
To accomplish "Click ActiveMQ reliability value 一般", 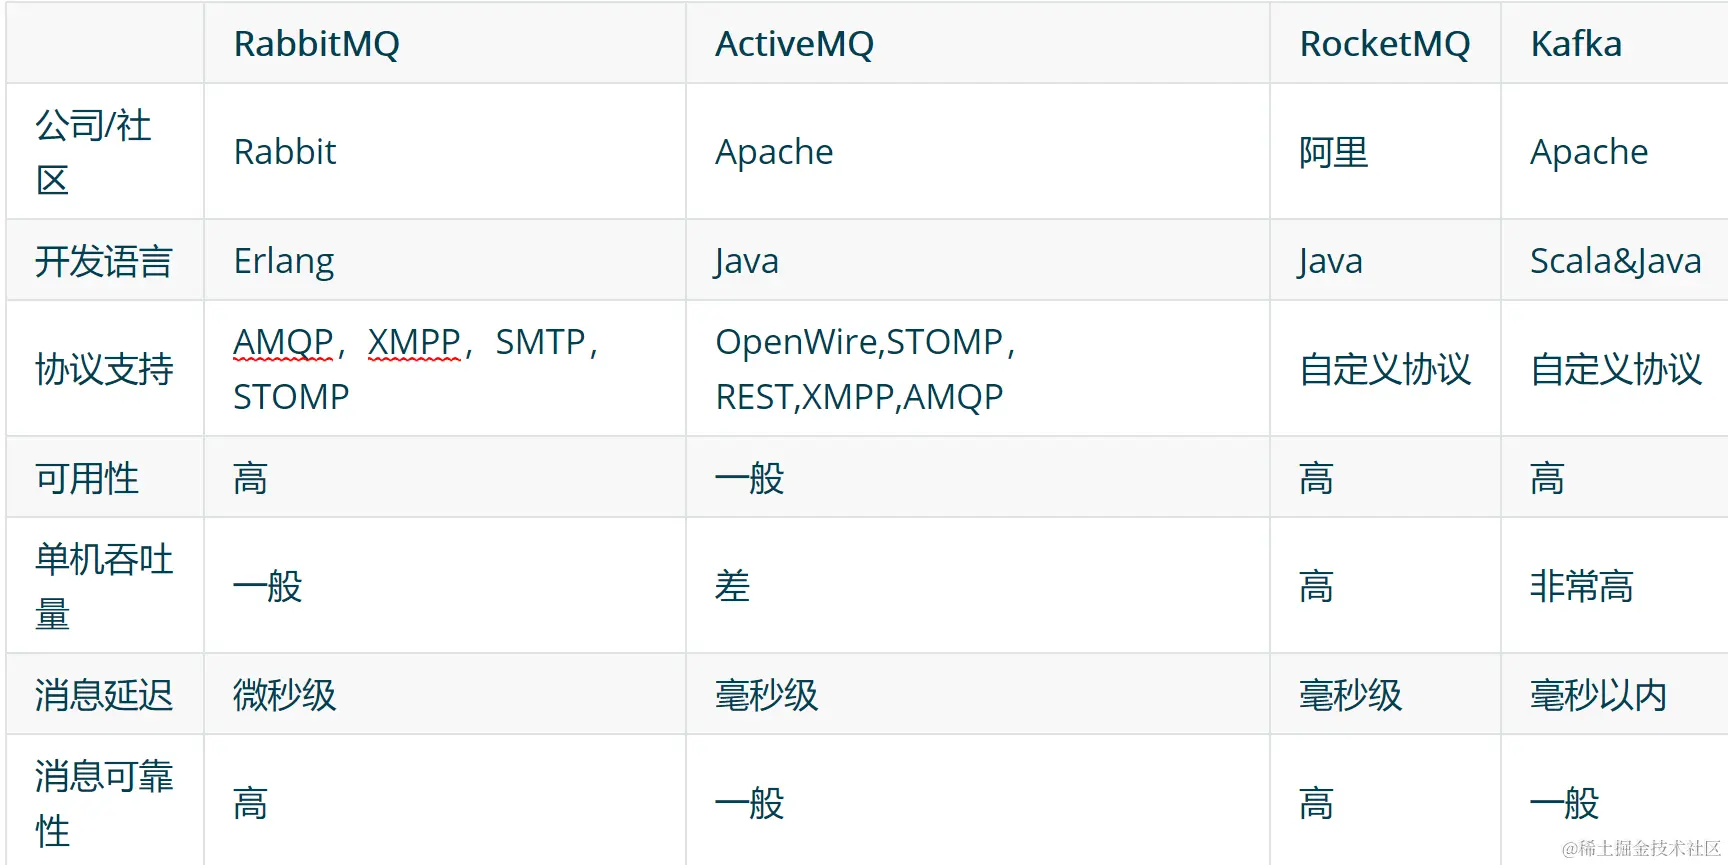I will pyautogui.click(x=749, y=803).
